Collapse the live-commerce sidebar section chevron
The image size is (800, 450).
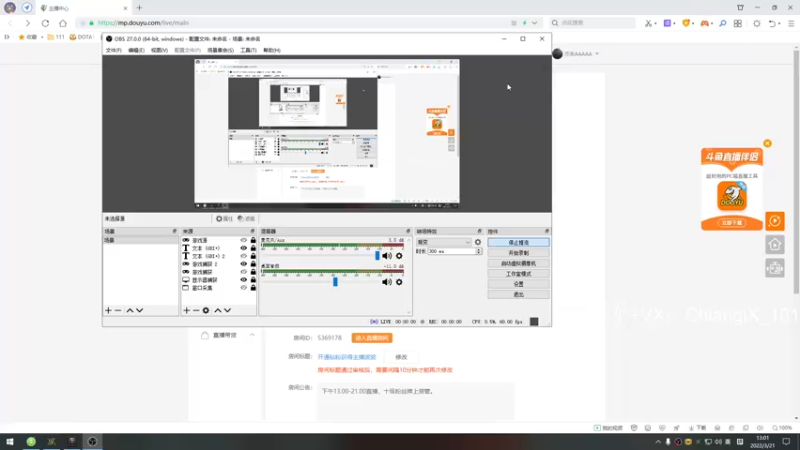pyautogui.click(x=252, y=335)
